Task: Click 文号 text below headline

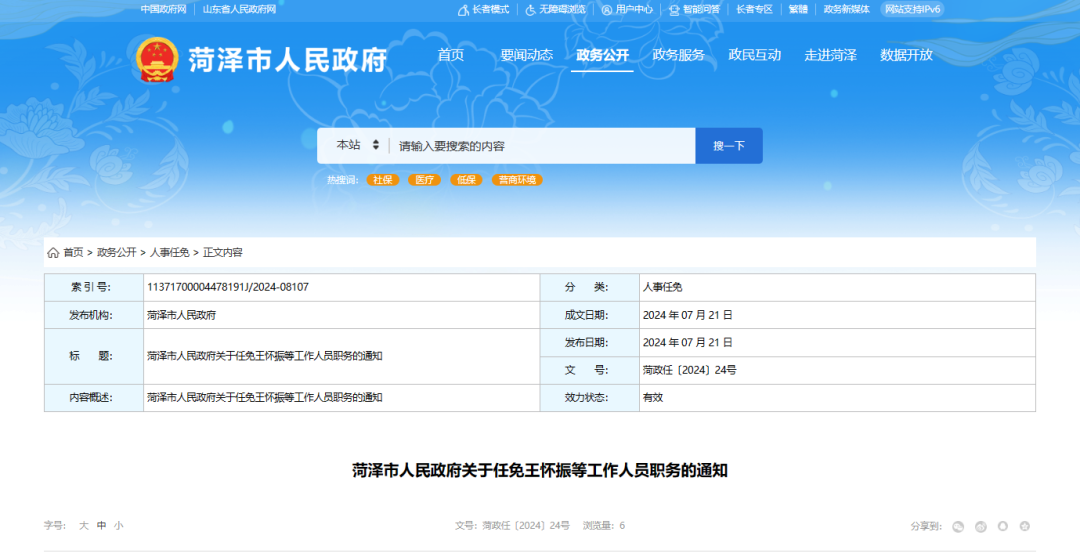Action: pyautogui.click(x=512, y=526)
